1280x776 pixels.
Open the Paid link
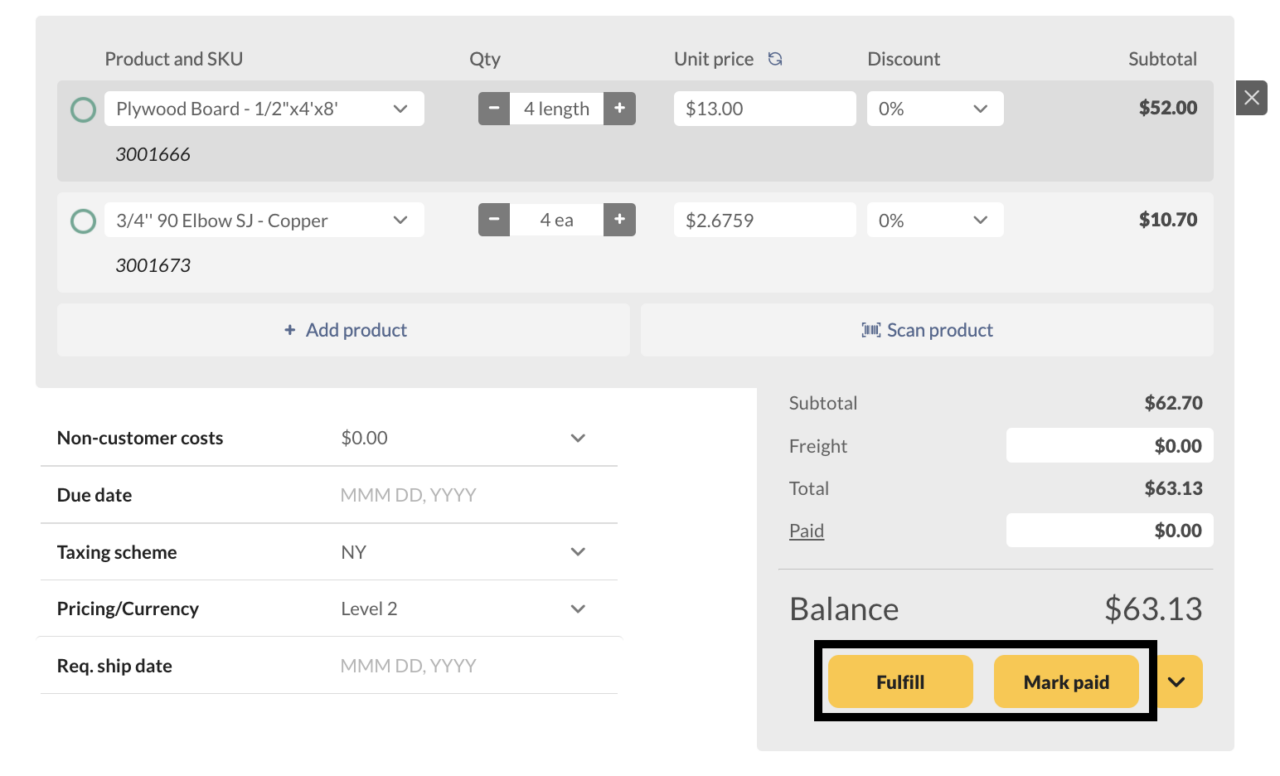coord(806,530)
